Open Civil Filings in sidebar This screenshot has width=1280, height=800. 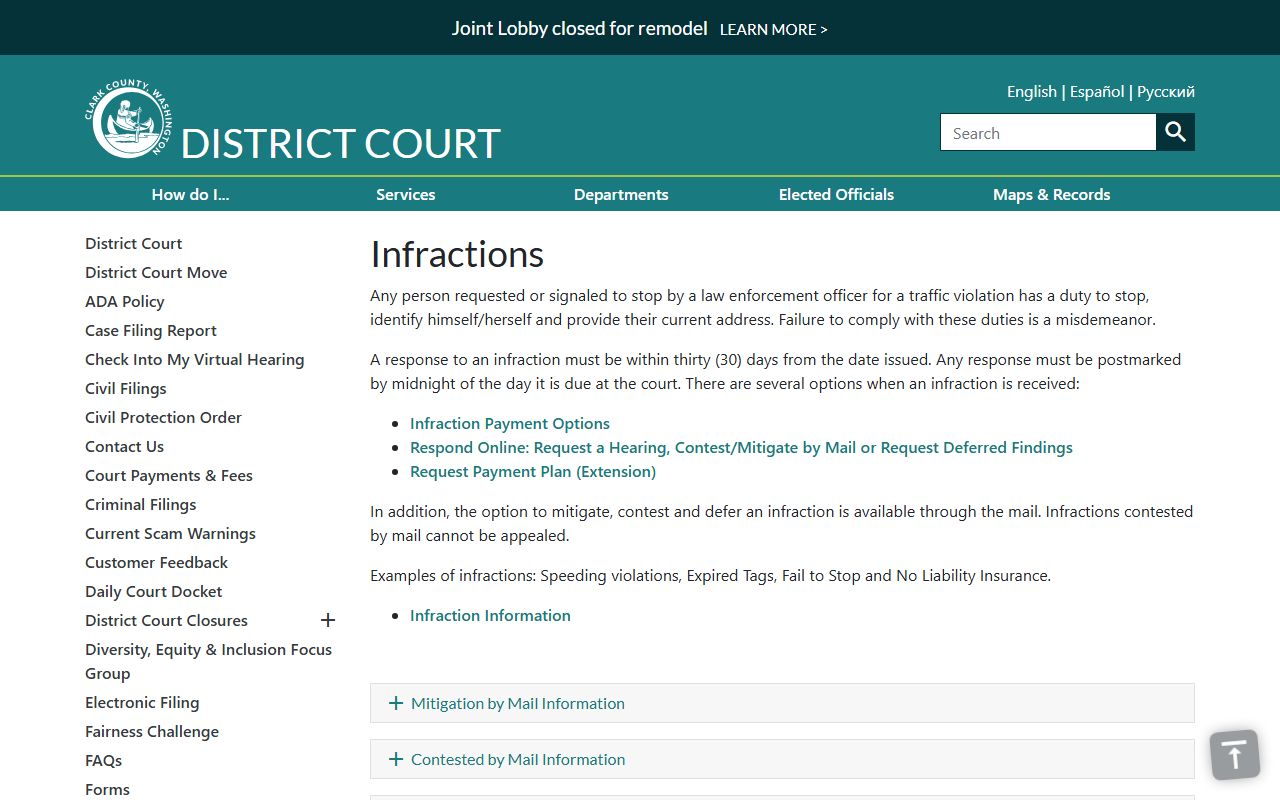click(x=126, y=388)
